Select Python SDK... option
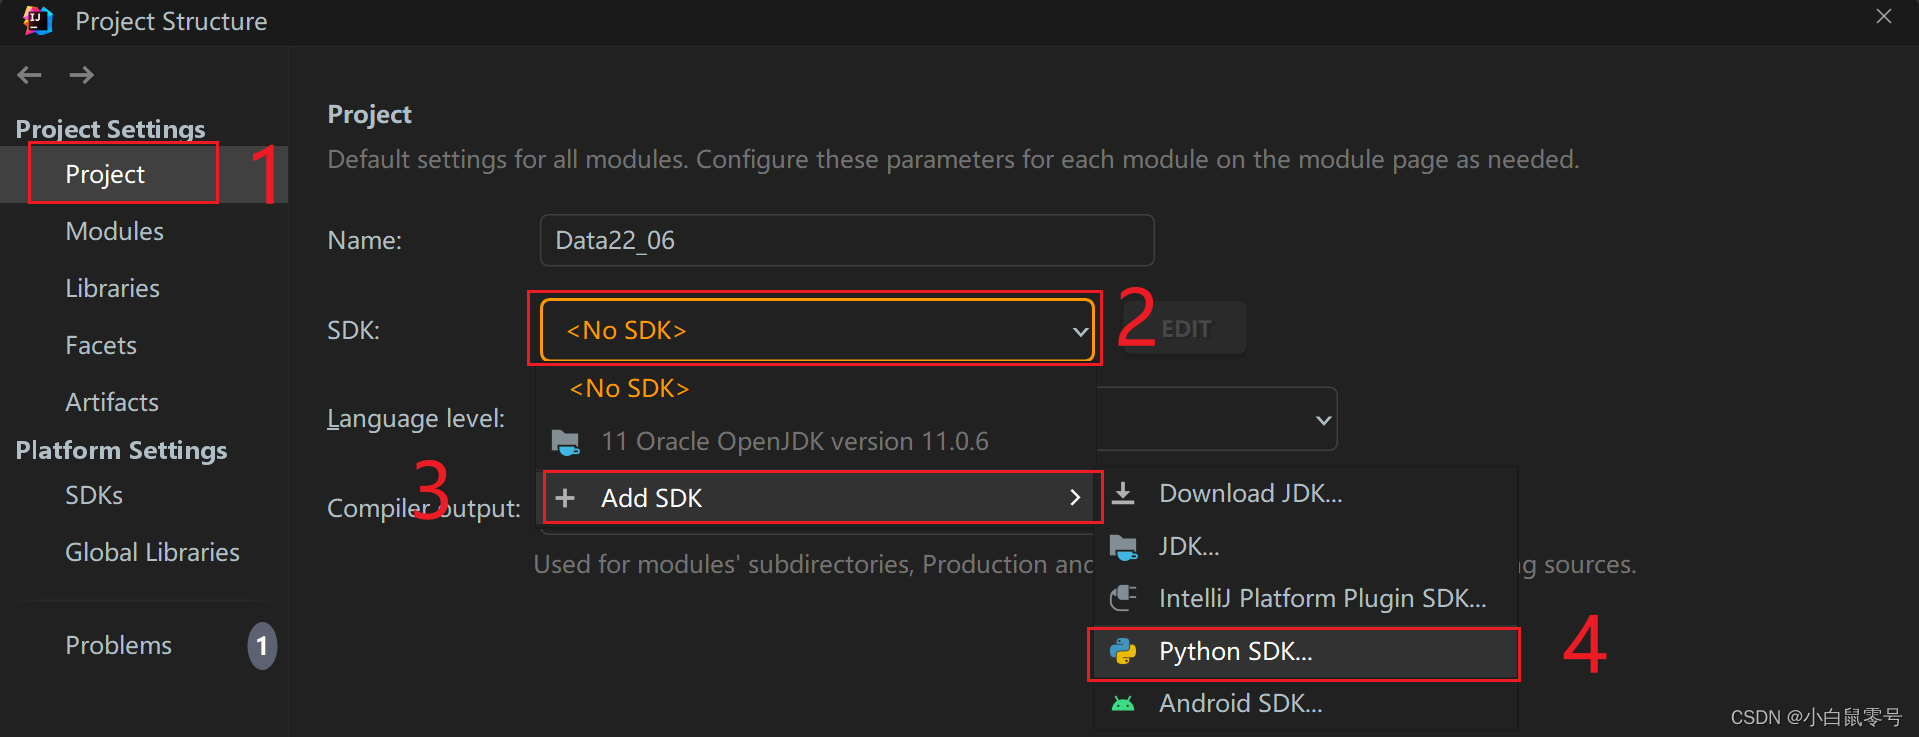 point(1303,651)
